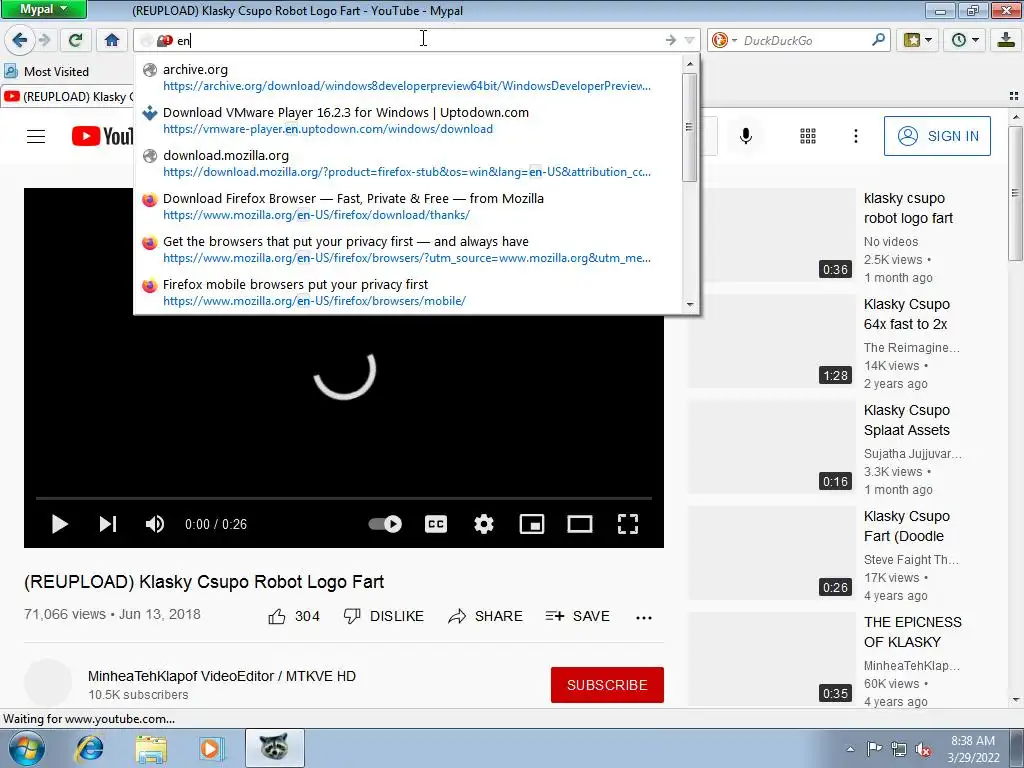Image resolution: width=1024 pixels, height=768 pixels.
Task: Click the Go arrow in the address bar
Action: 671,40
